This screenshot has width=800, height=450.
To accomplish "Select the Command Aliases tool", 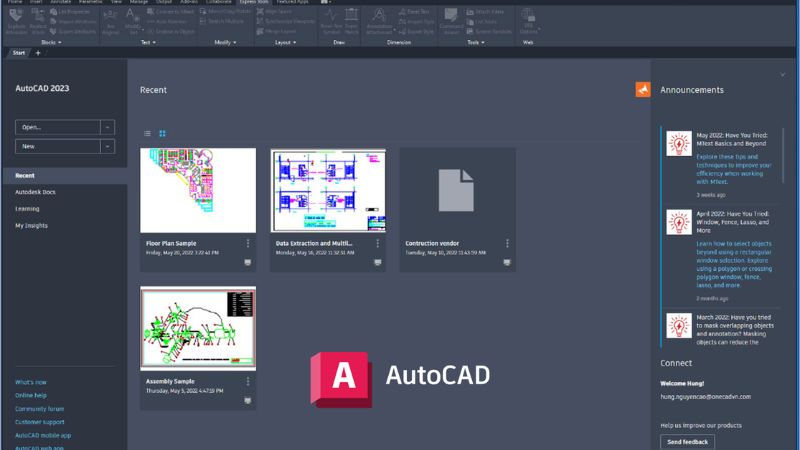I will point(451,22).
